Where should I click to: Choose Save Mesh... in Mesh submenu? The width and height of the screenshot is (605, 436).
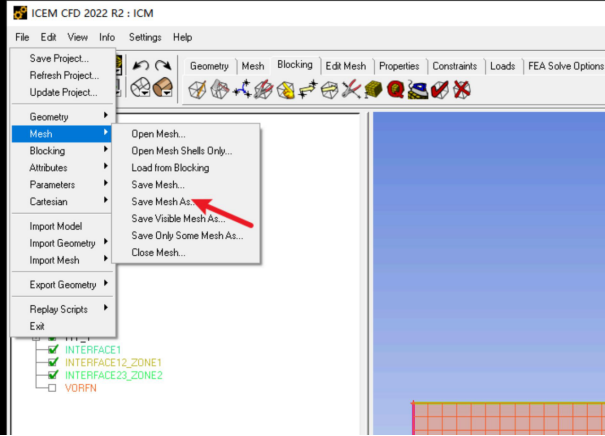[186, 185]
